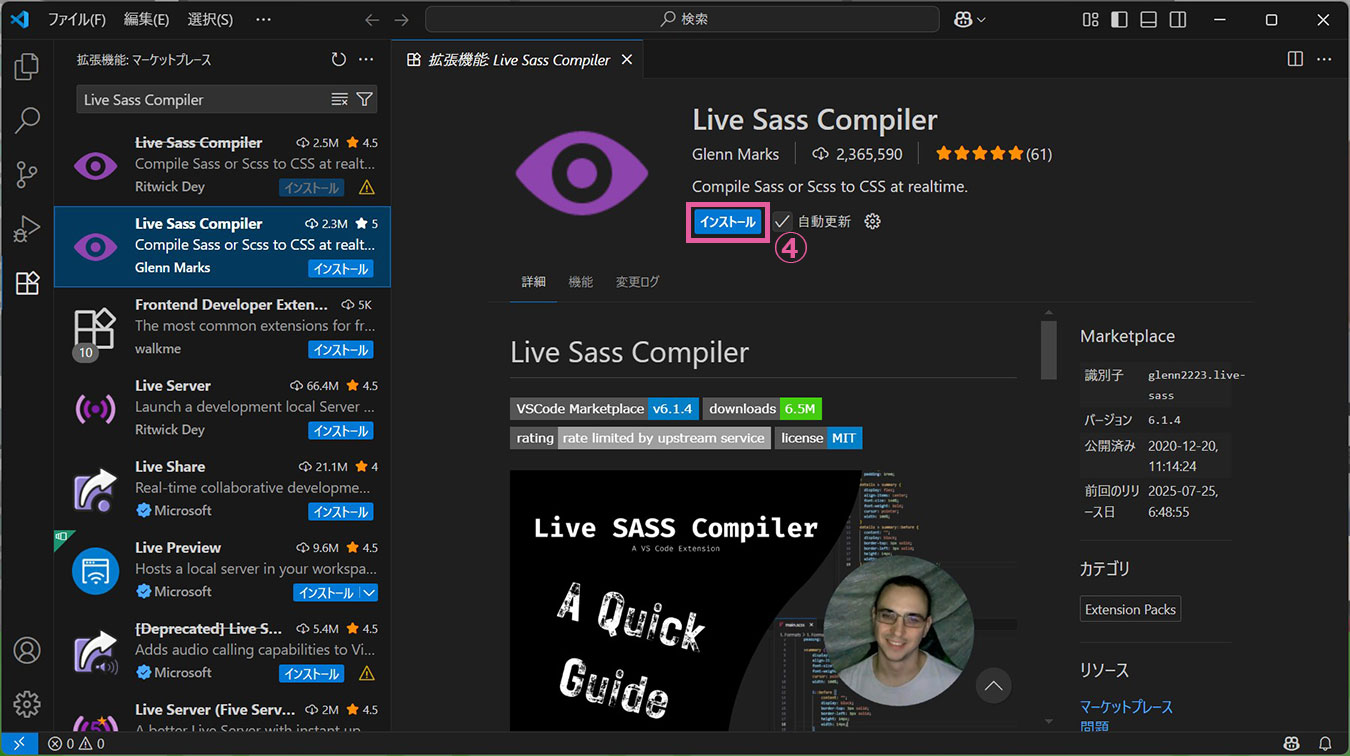Toggle the primary side bar
The width and height of the screenshot is (1350, 756).
(1120, 20)
